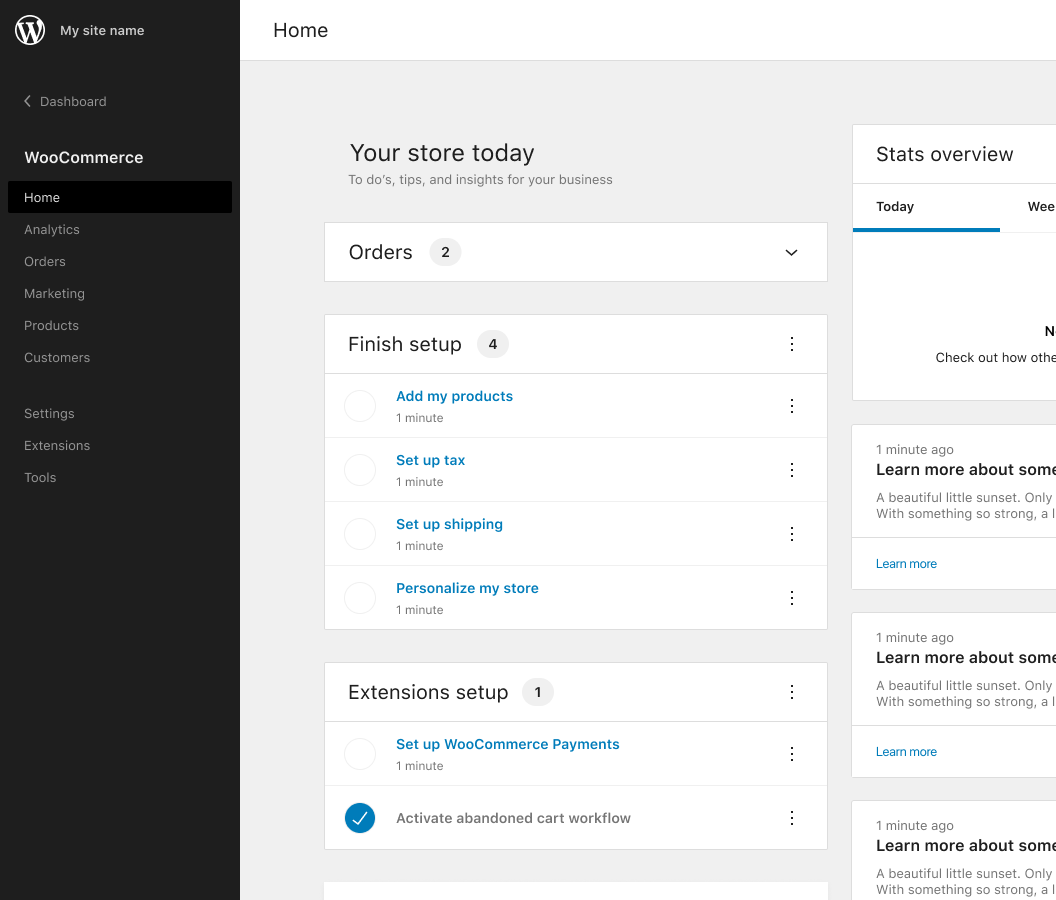Open options for Activate abandoned cart workflow
The height and width of the screenshot is (900, 1056).
791,818
